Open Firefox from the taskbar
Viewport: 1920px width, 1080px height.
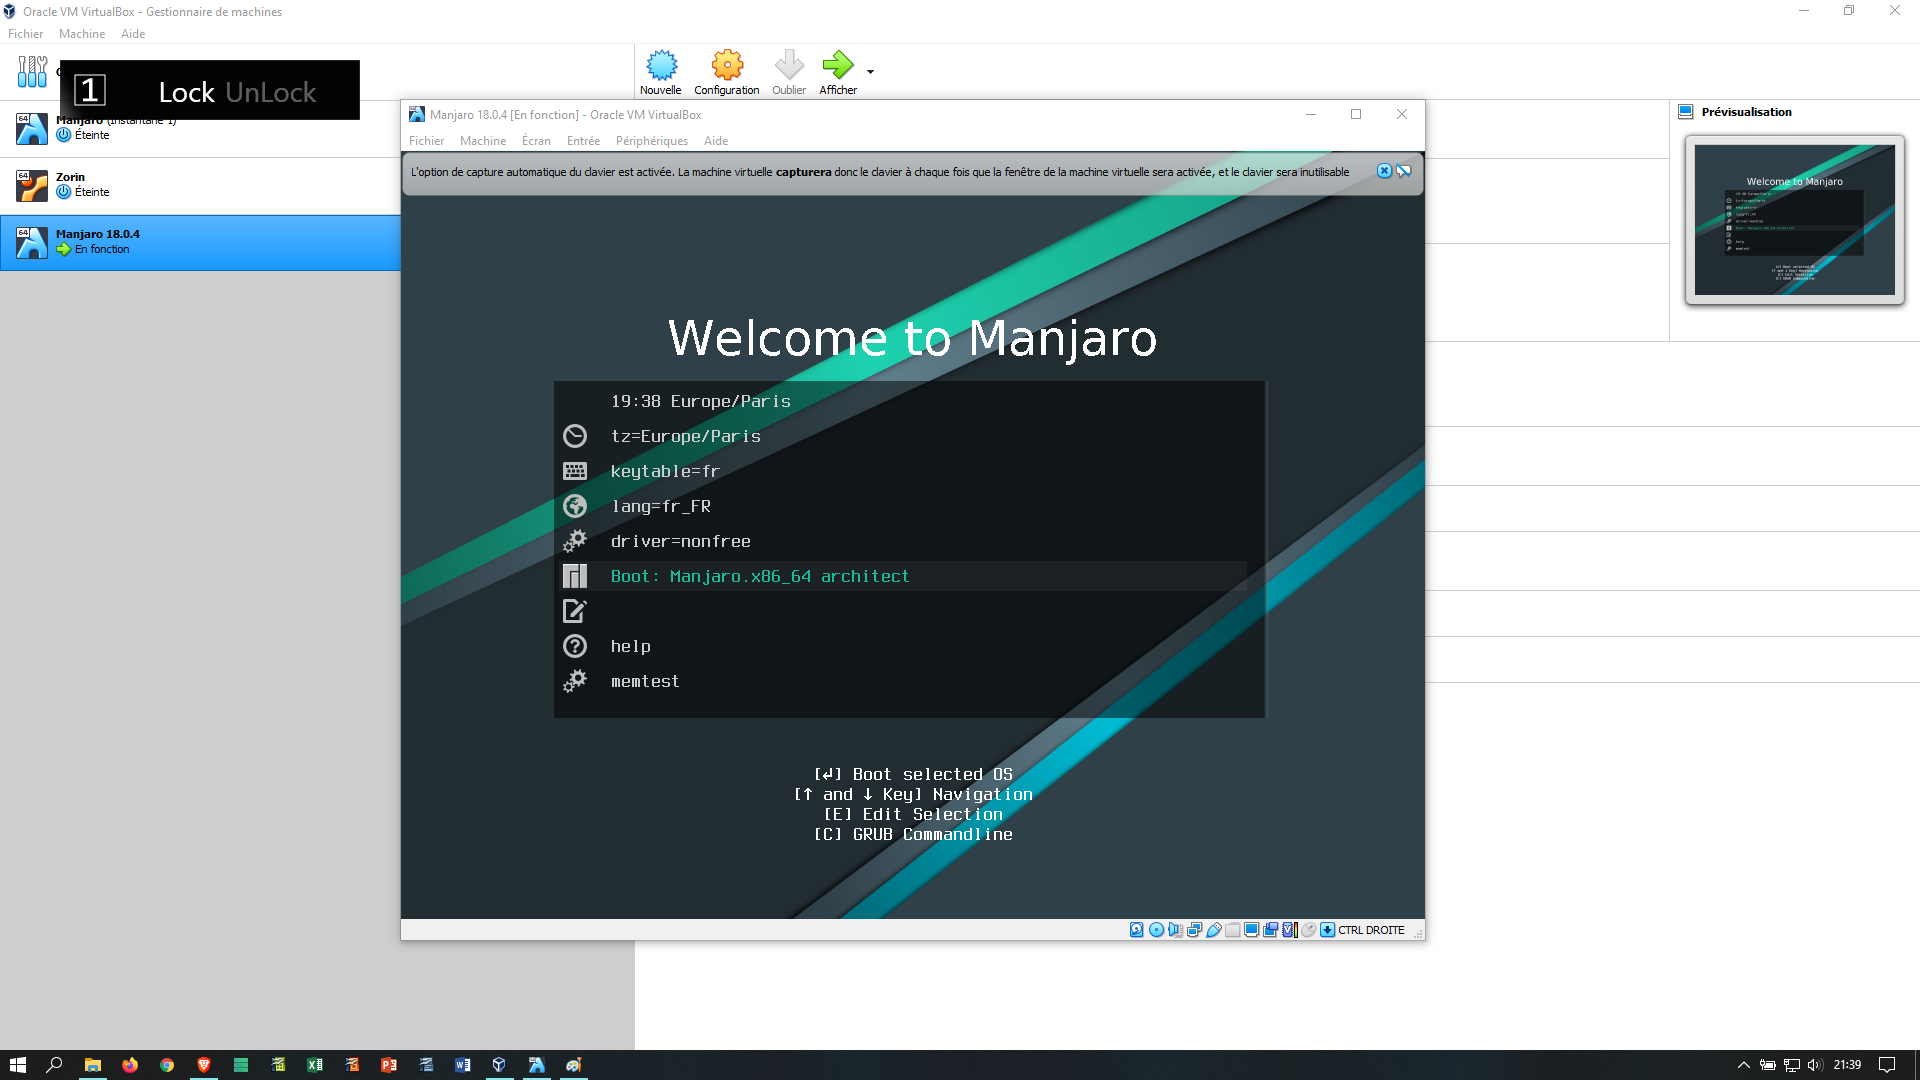(x=130, y=1065)
